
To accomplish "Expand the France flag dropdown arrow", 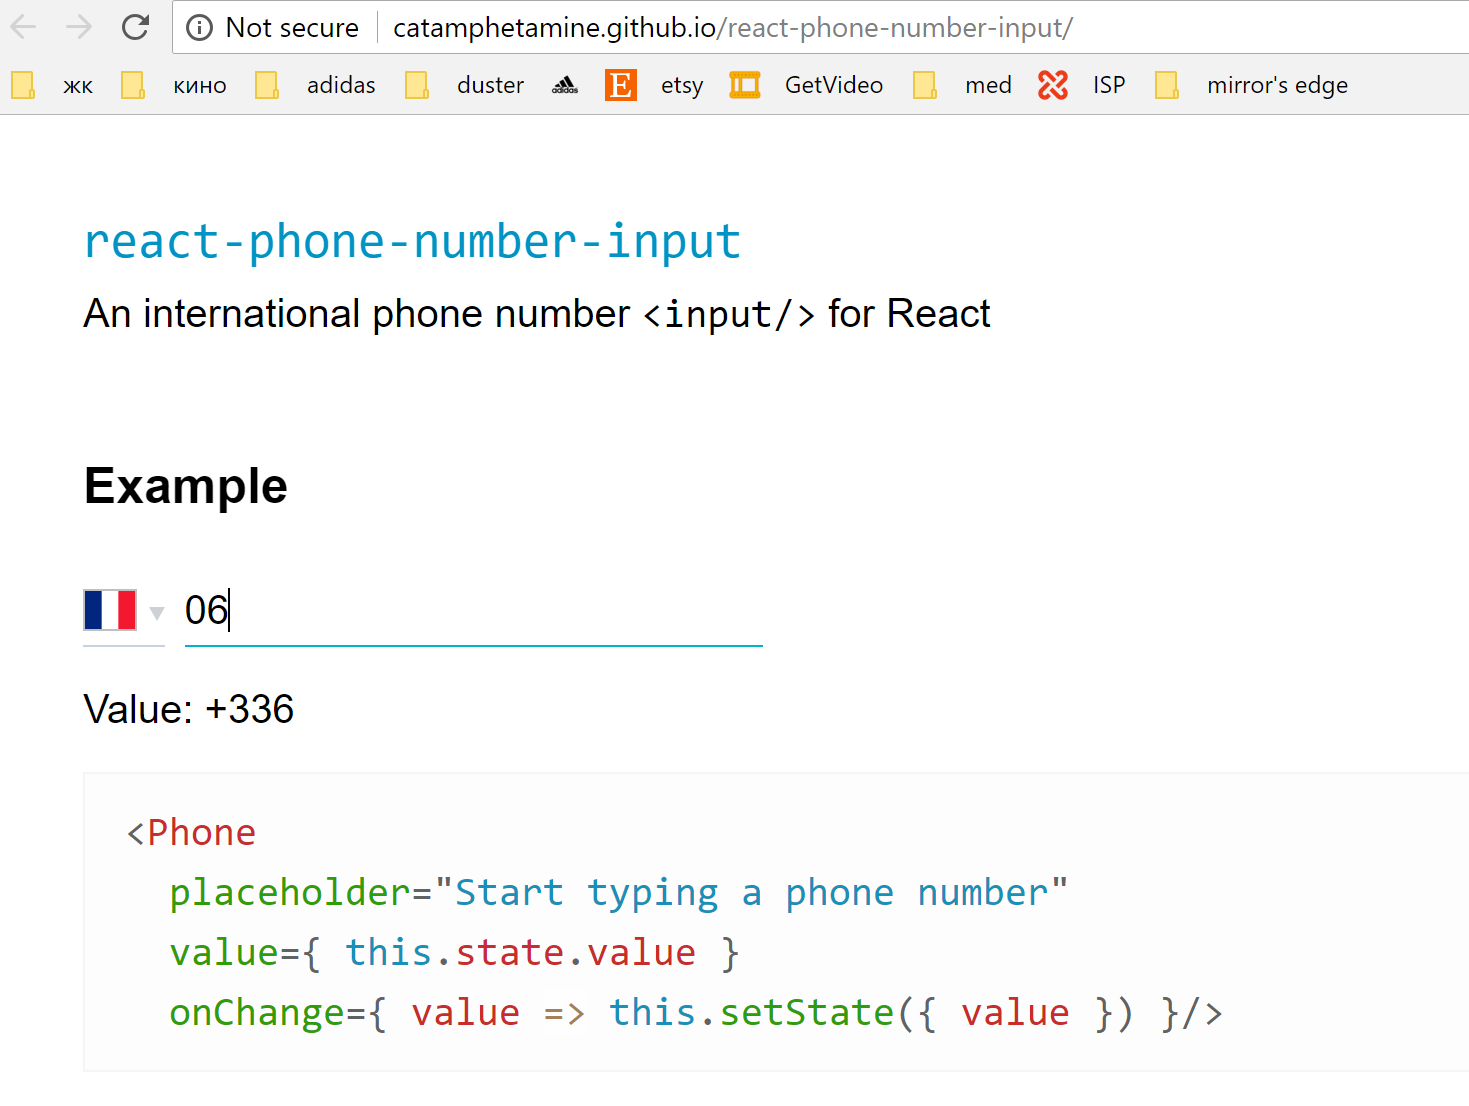I will point(157,612).
